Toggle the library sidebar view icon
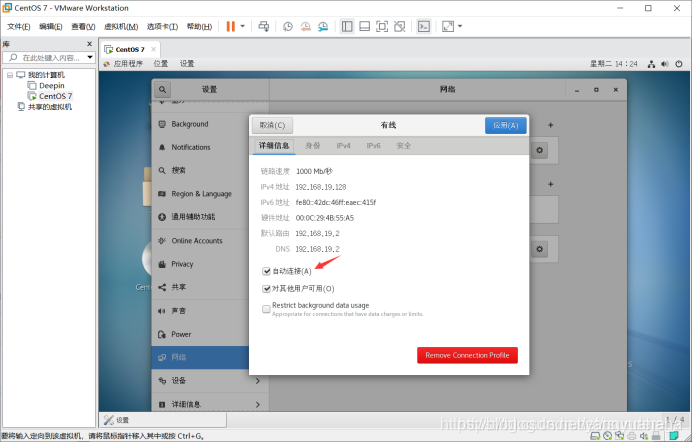Screen dimensions: 692x443 click(347, 26)
